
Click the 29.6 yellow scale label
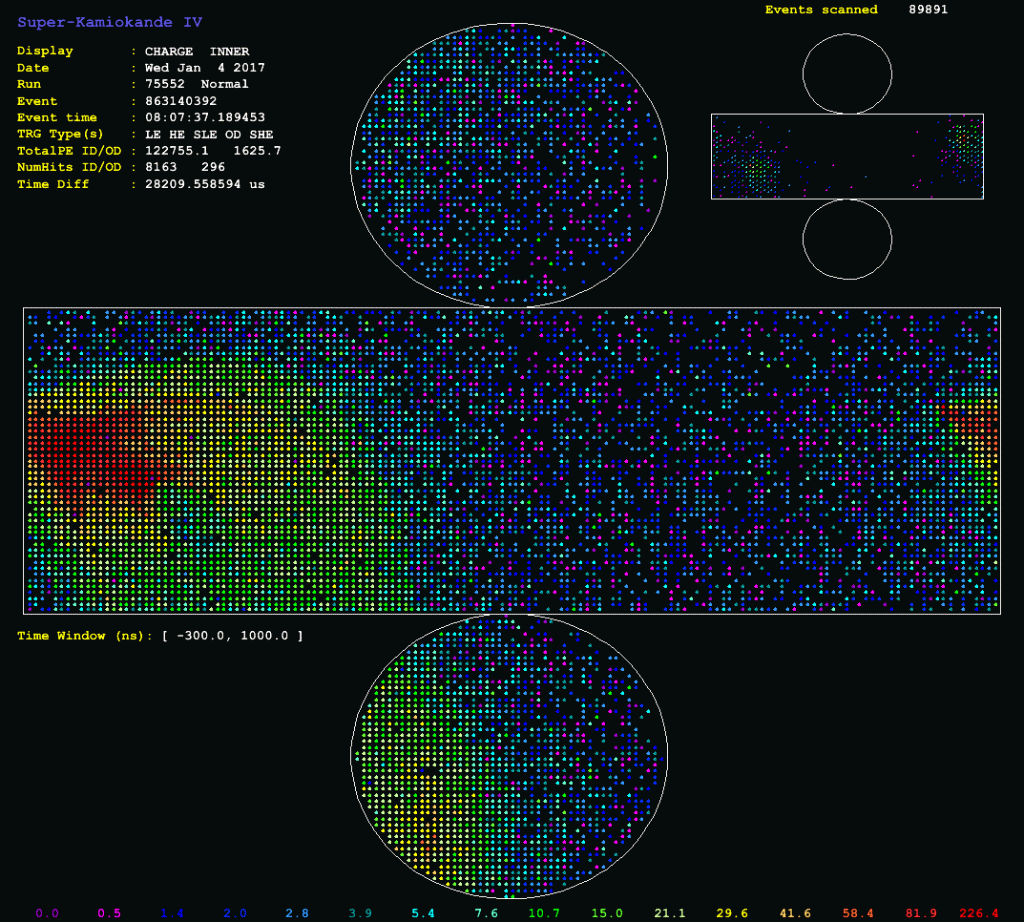click(x=732, y=913)
